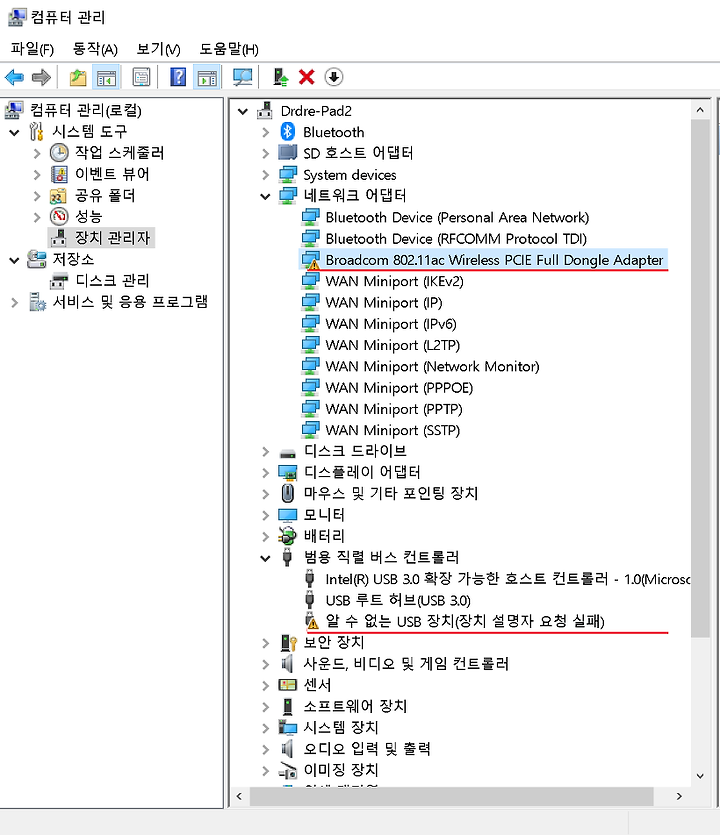
Task: Click the SD 호스트 어댑터 icon
Action: tap(288, 153)
